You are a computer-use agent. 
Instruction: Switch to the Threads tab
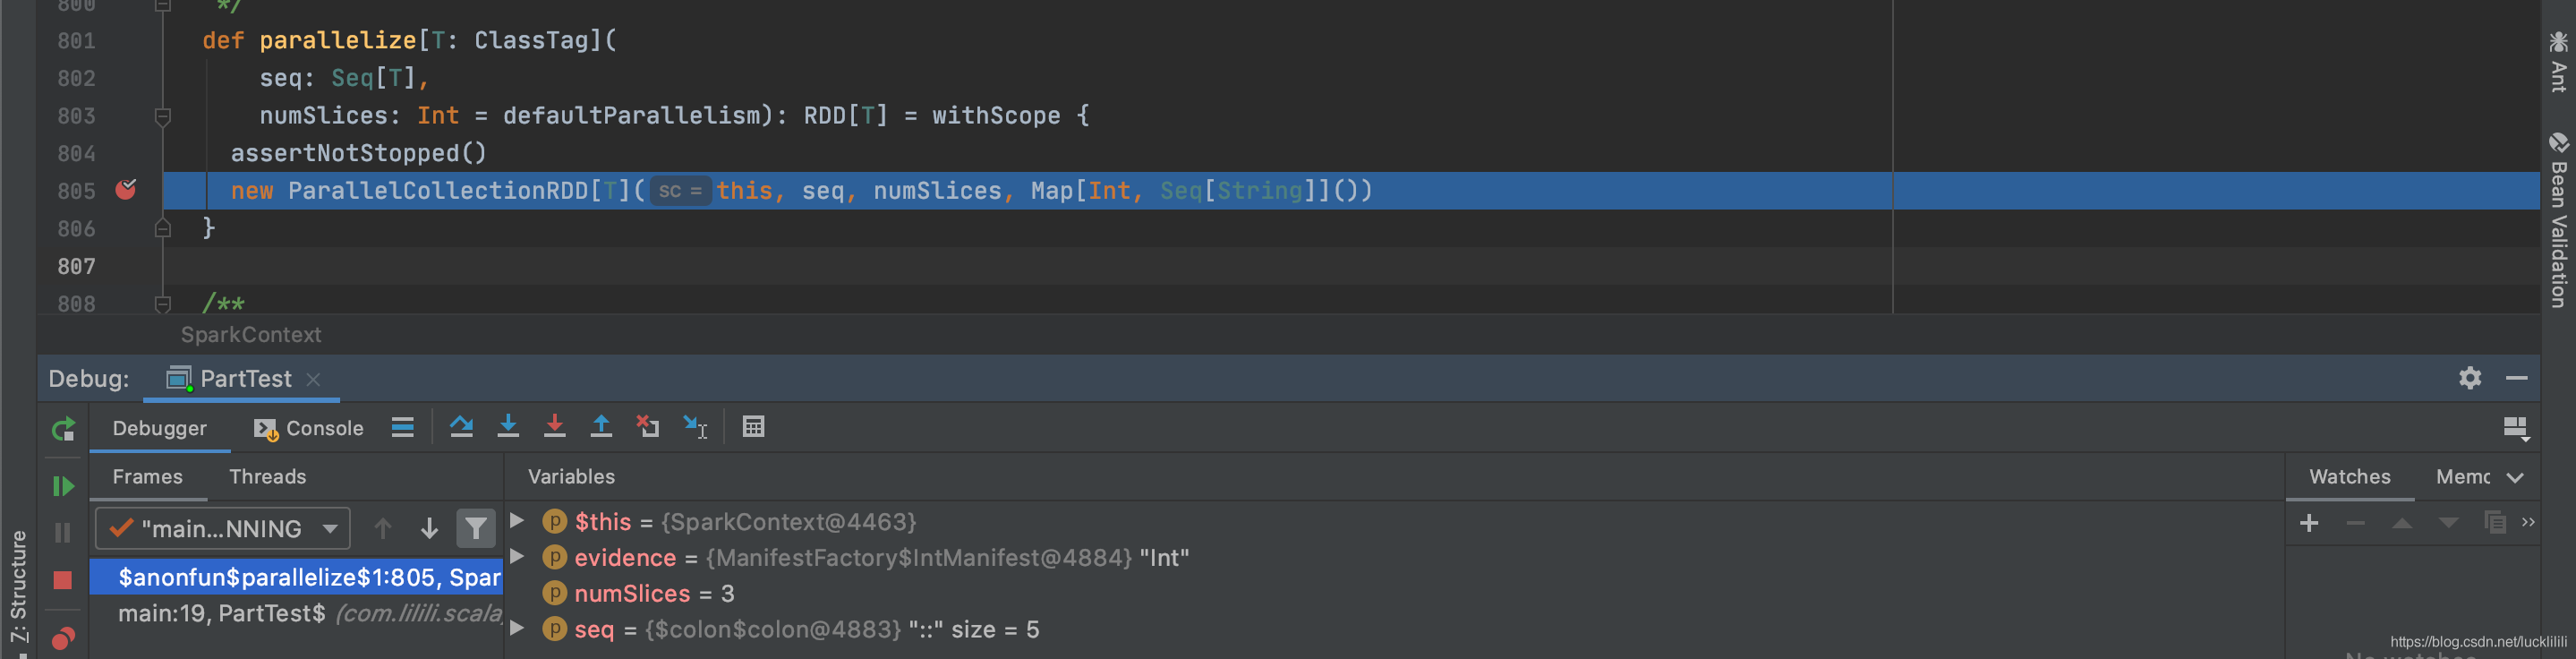coord(268,477)
